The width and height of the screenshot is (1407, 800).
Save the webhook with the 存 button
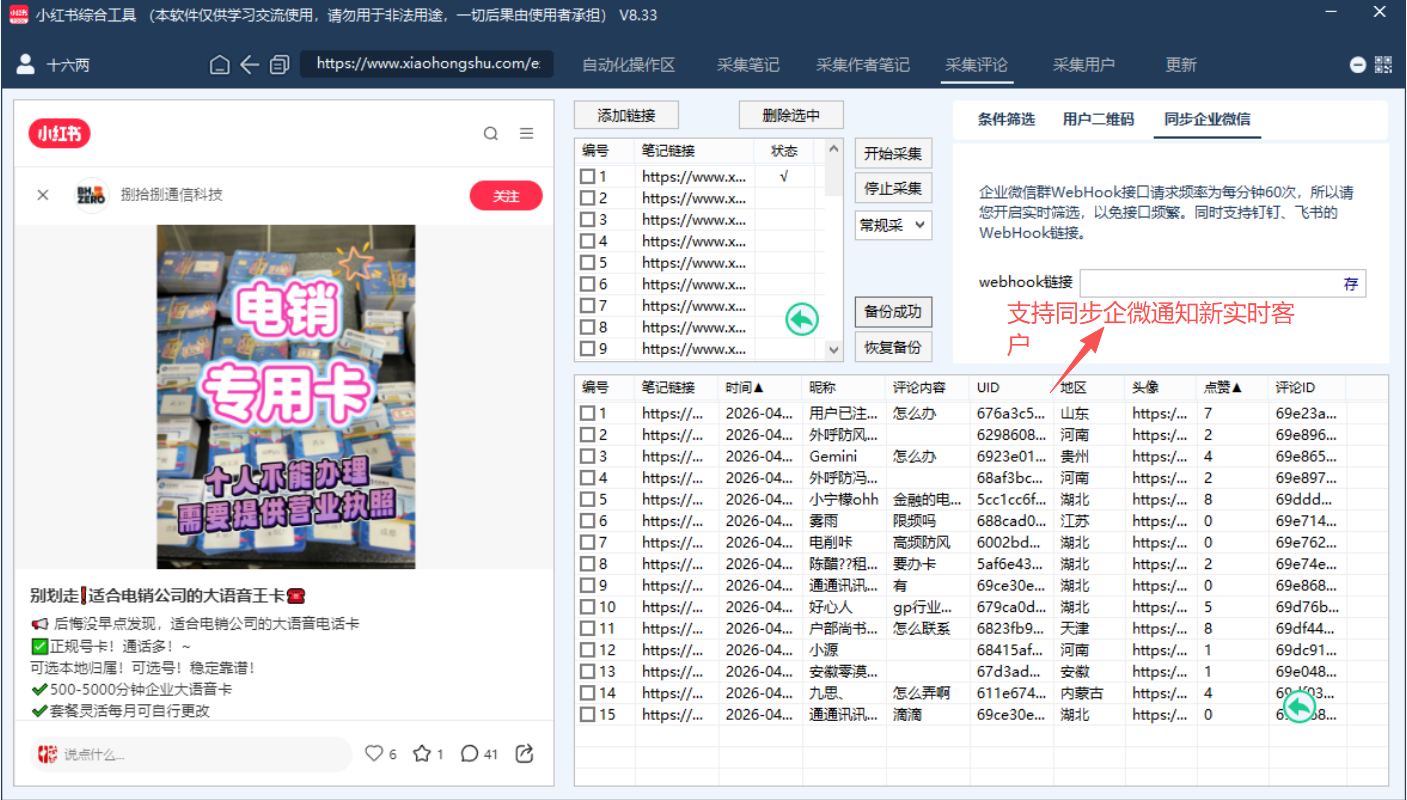(1351, 284)
